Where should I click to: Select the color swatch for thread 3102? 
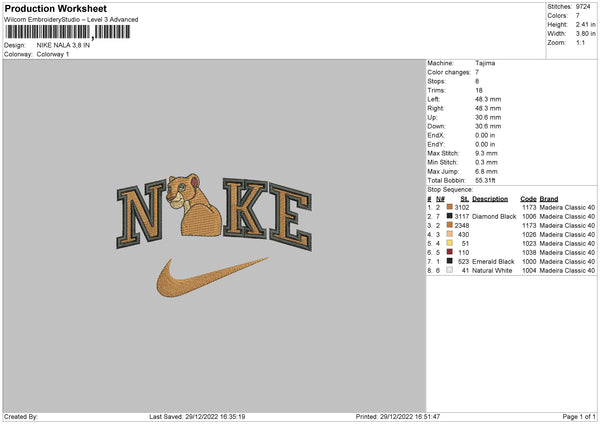450,207
